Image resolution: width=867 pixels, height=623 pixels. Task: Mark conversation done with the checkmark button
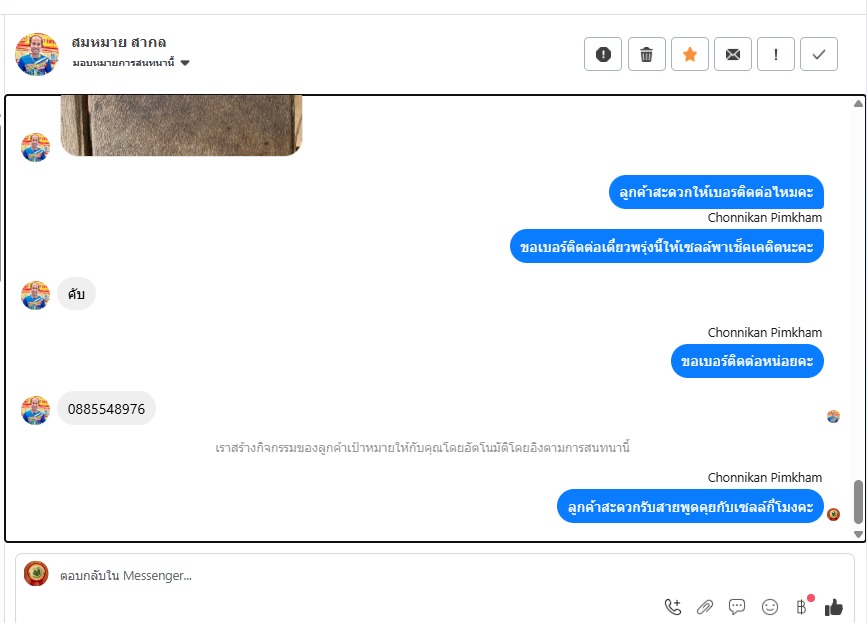coord(819,54)
